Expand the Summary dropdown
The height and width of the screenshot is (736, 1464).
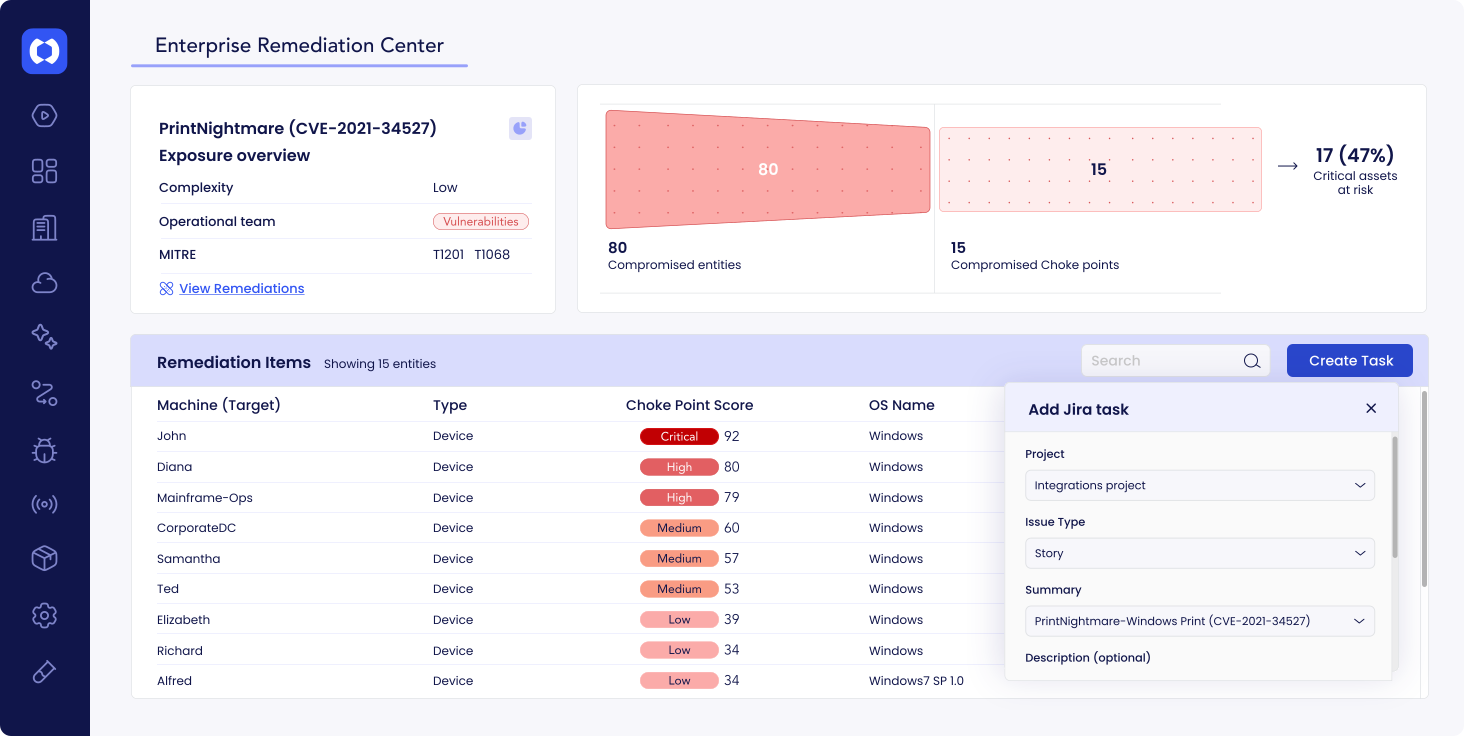coord(1199,621)
